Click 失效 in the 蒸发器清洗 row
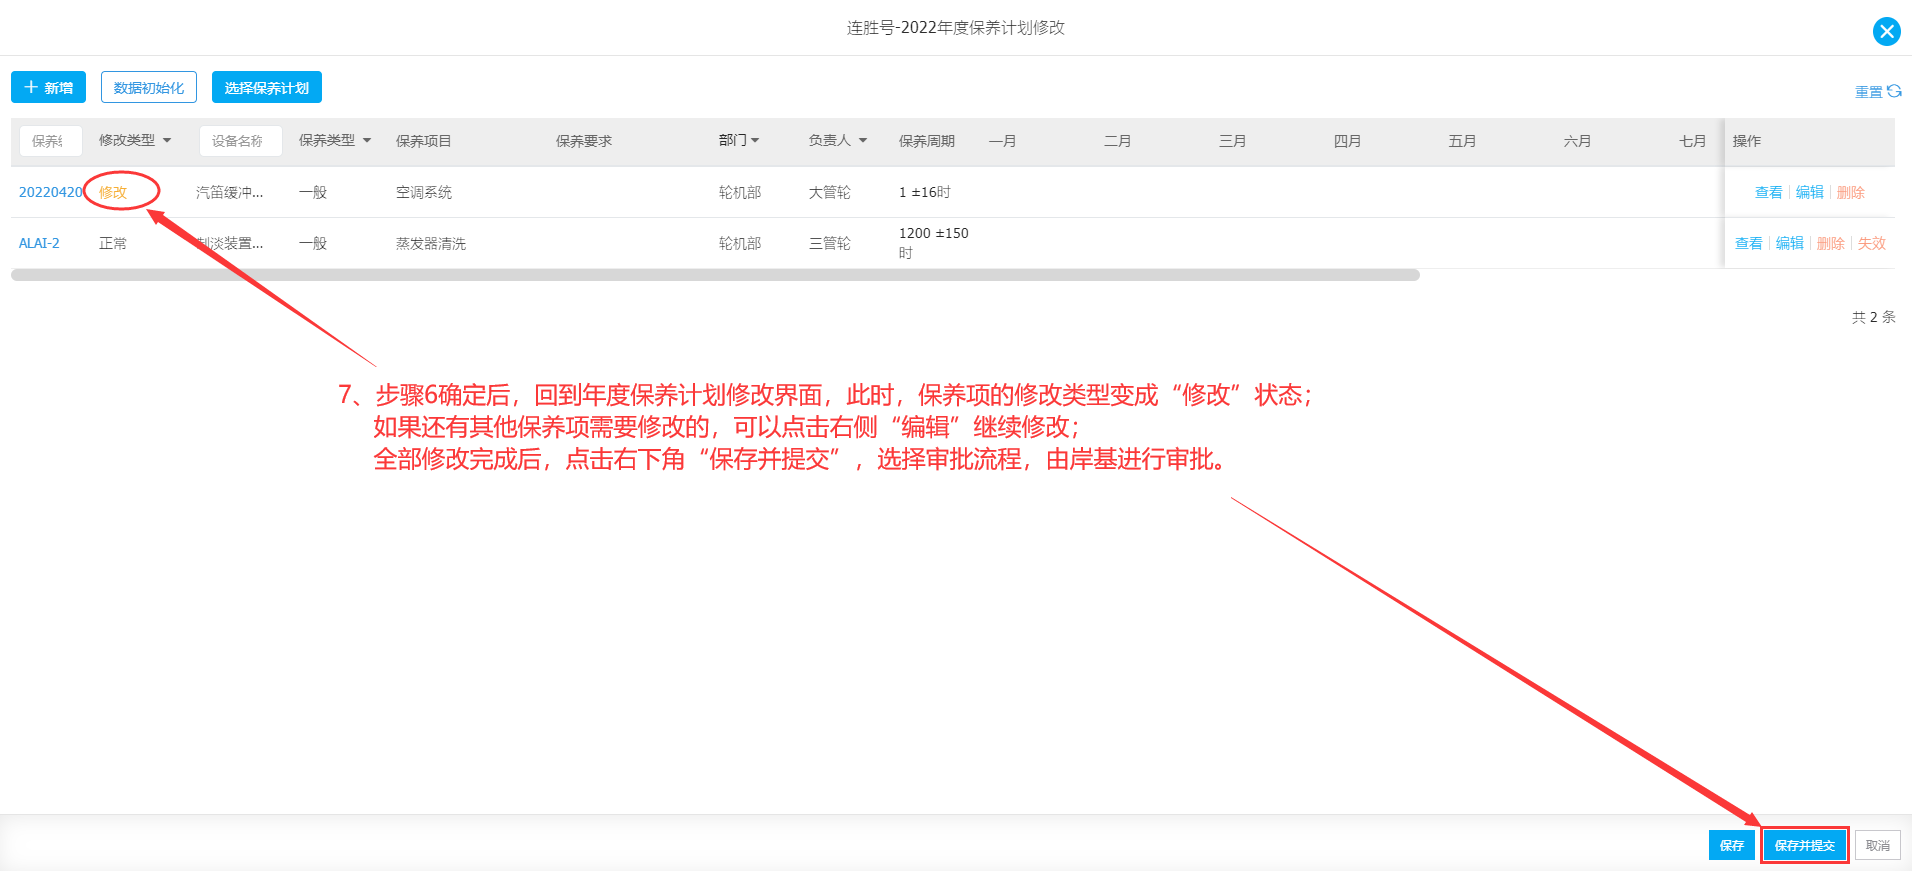Image resolution: width=1912 pixels, height=871 pixels. 1871,243
